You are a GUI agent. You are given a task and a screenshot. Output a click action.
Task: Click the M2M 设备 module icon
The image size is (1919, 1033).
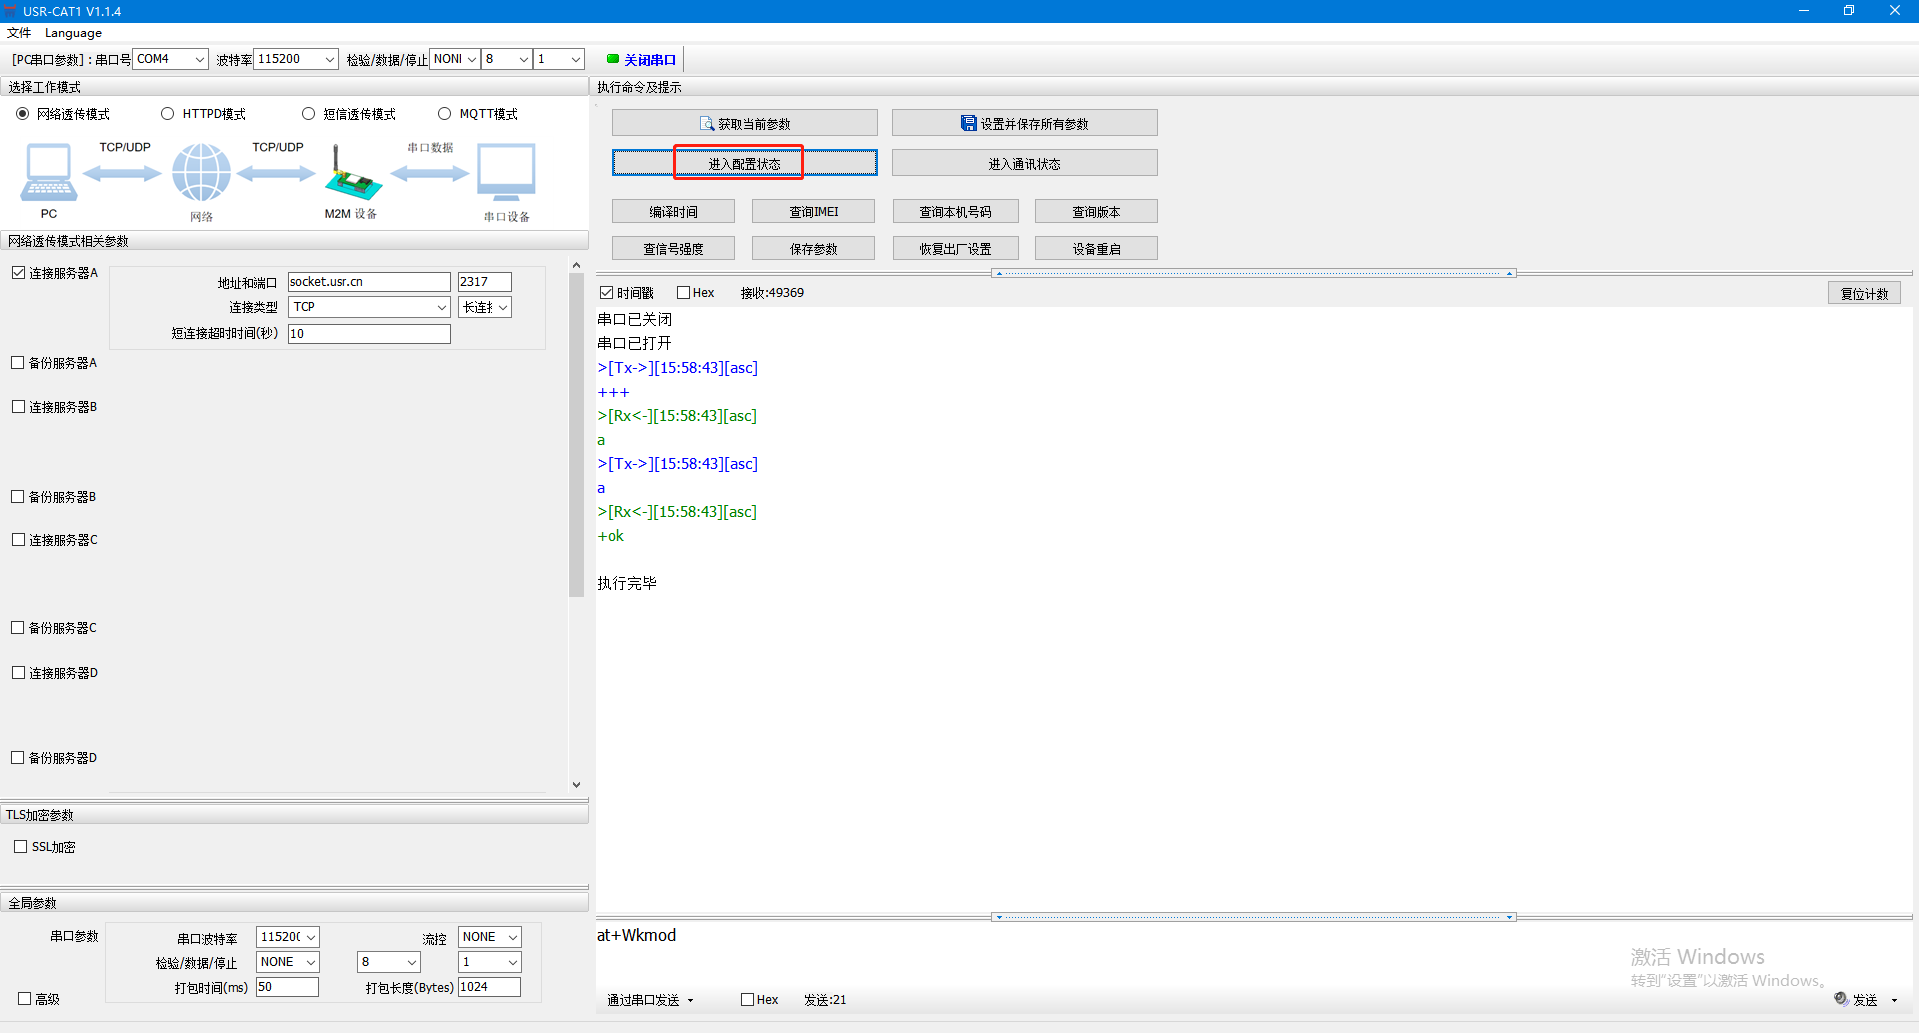click(352, 175)
